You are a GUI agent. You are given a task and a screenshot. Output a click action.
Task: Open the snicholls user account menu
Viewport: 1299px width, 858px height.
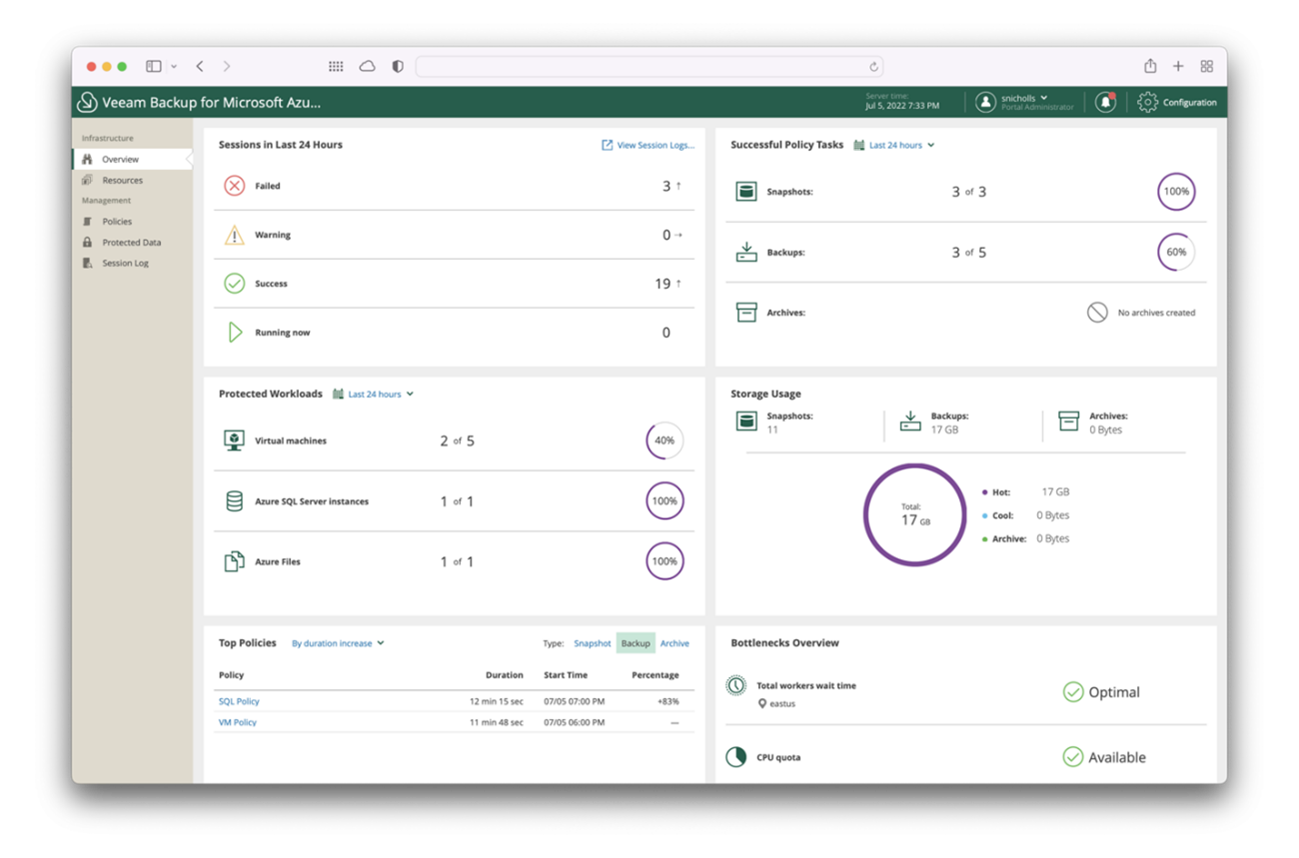point(1024,99)
